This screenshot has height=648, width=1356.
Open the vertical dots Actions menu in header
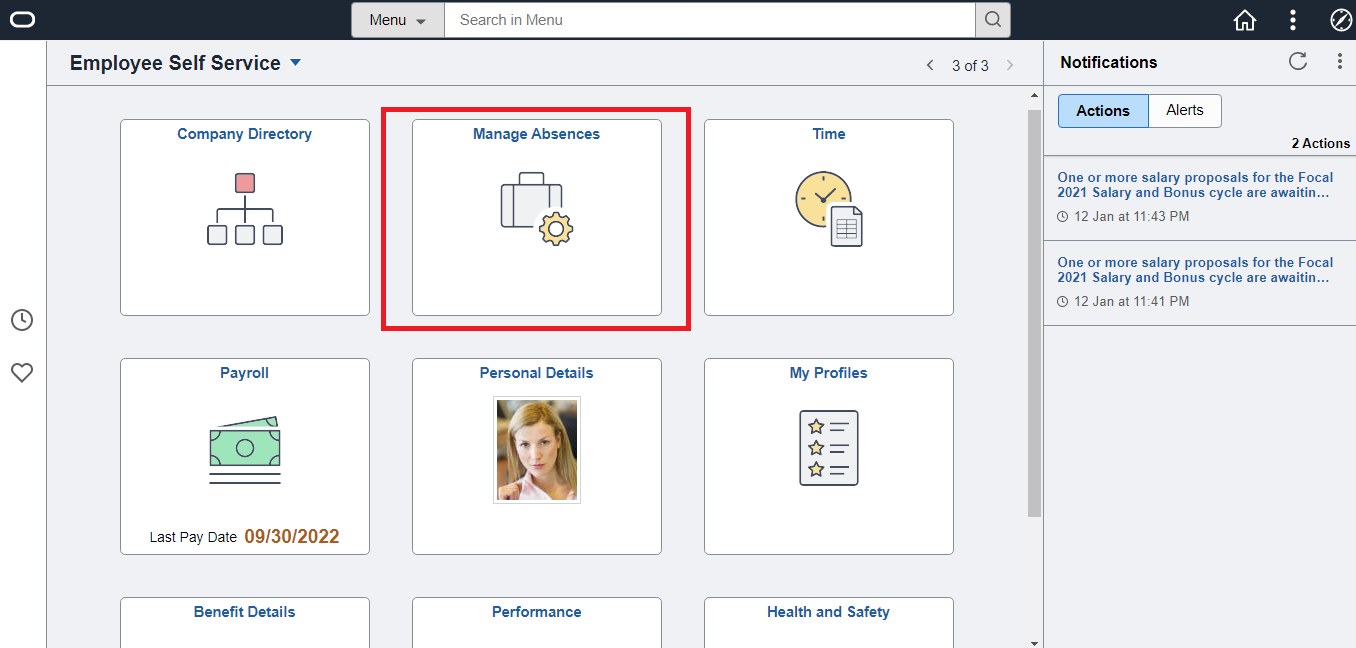1293,20
